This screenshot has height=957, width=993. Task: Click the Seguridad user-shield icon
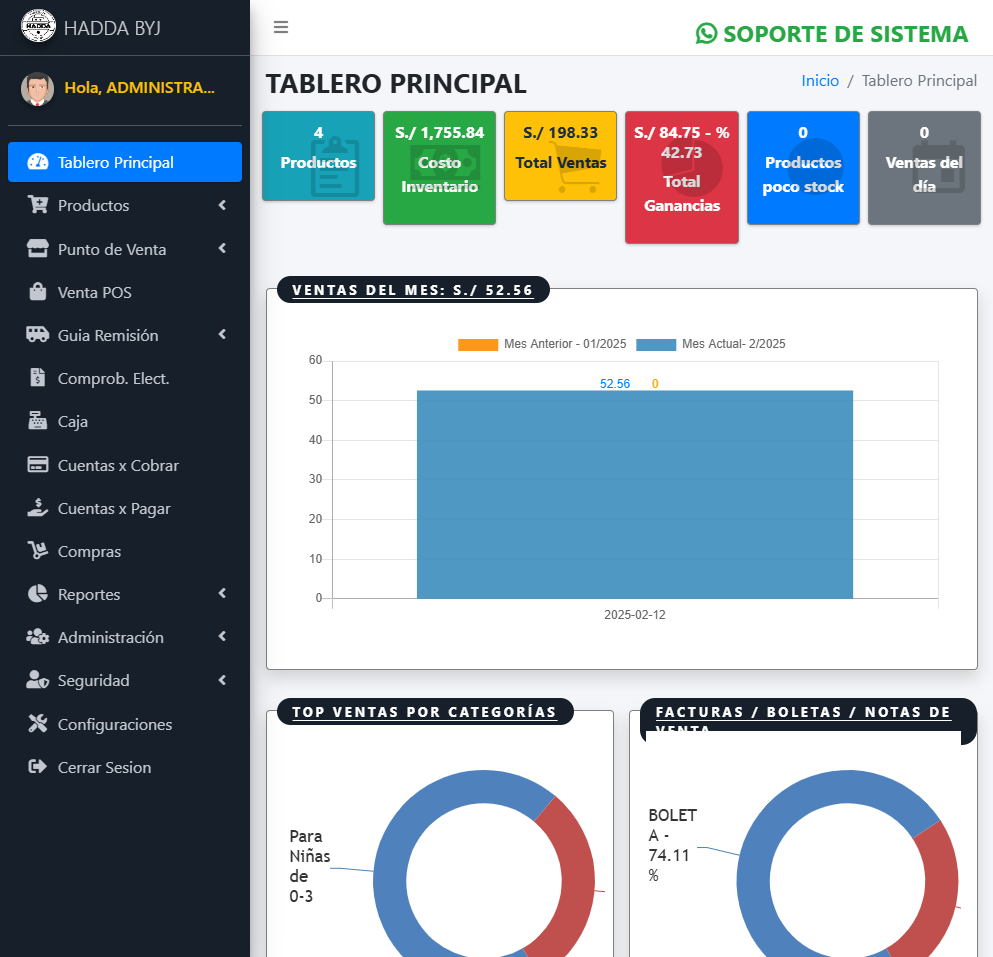(38, 680)
